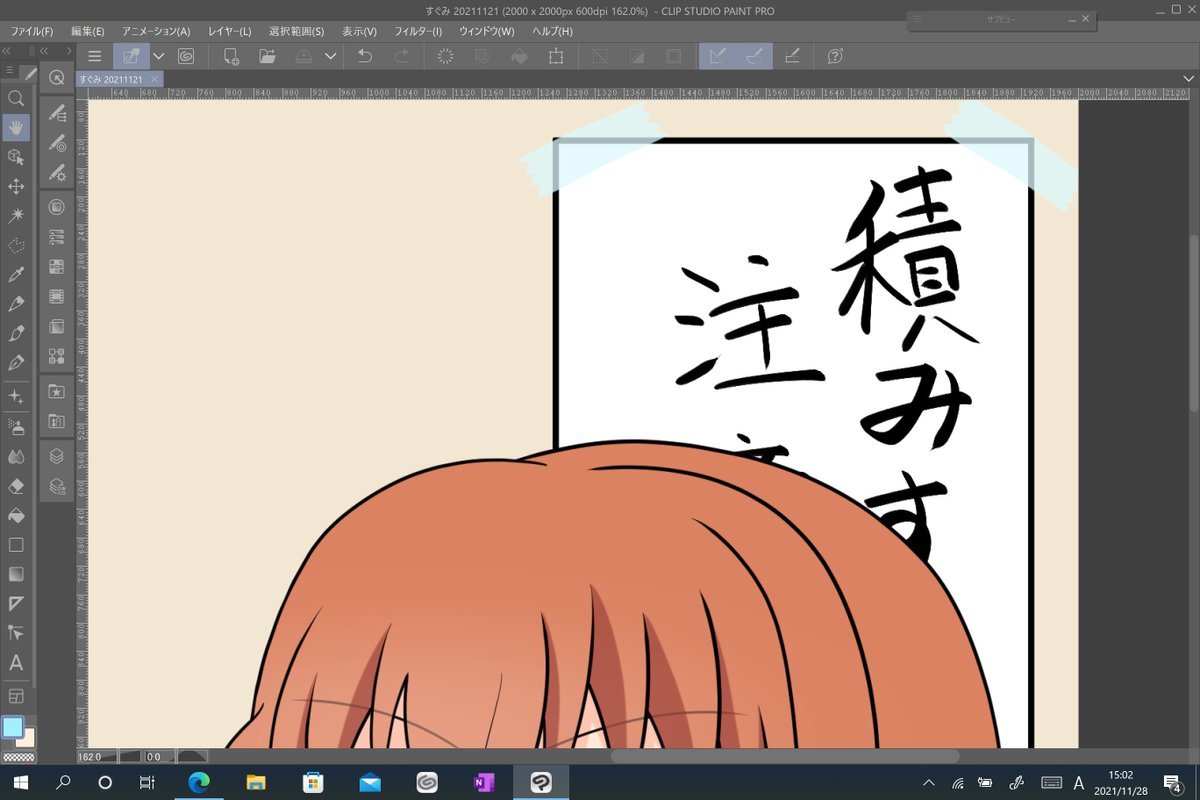The width and height of the screenshot is (1200, 800).
Task: Select the Eraser tool
Action: coord(16,486)
